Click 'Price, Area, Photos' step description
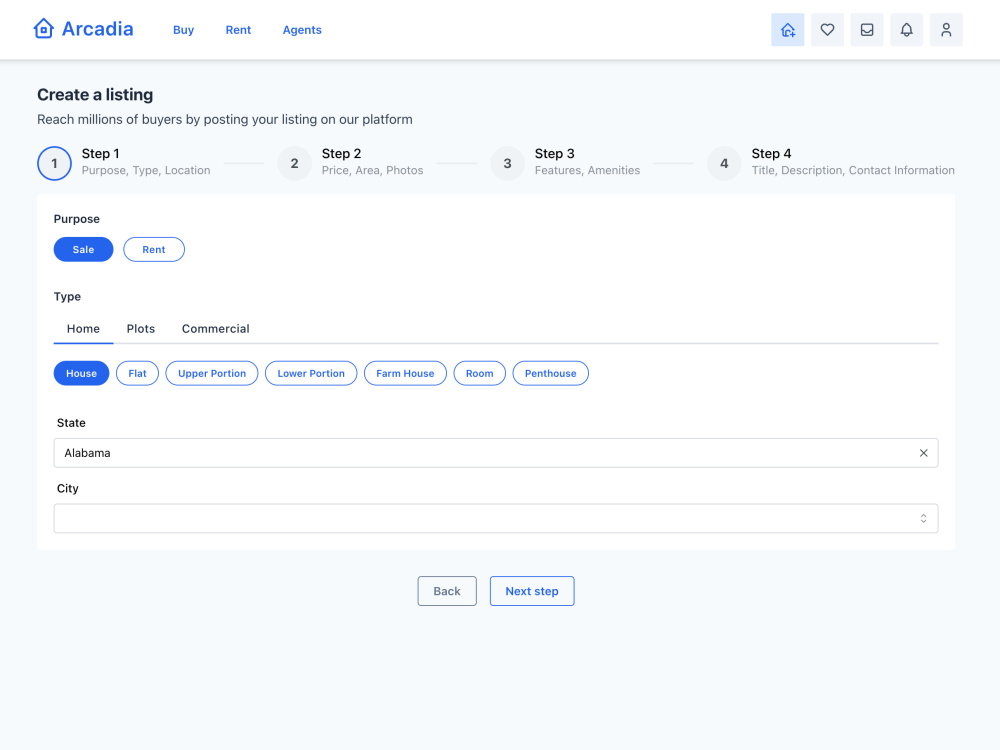Image resolution: width=1000 pixels, height=750 pixels. click(x=372, y=170)
